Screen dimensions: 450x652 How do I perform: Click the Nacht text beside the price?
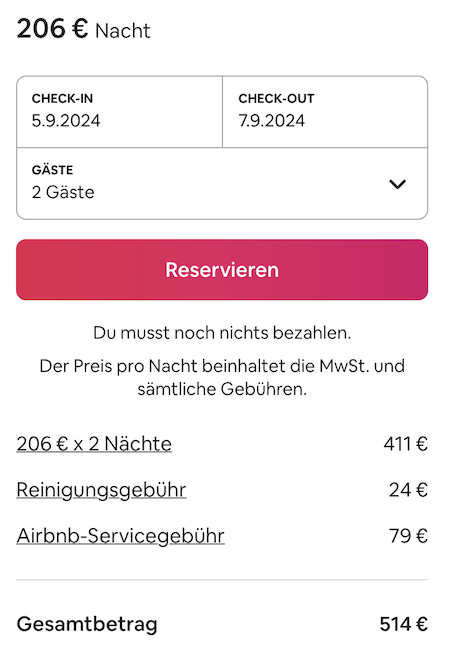(x=123, y=31)
